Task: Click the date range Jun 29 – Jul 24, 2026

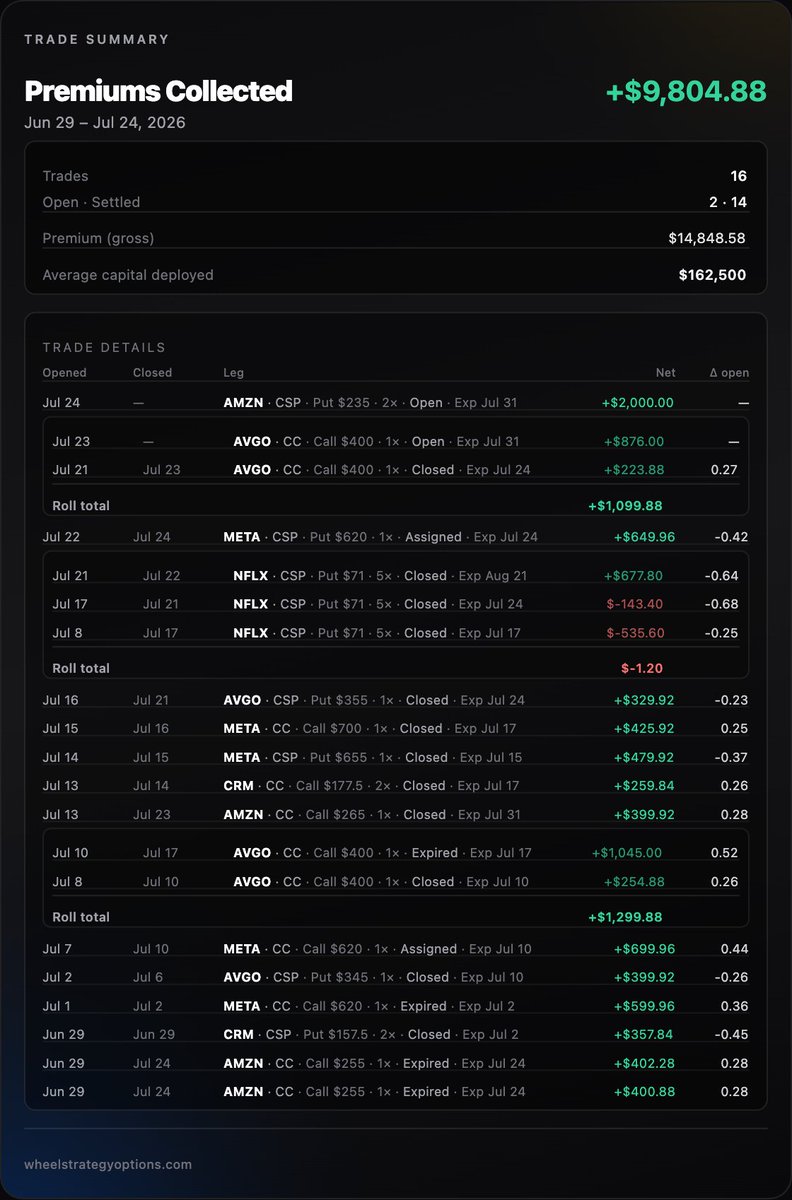Action: (105, 123)
